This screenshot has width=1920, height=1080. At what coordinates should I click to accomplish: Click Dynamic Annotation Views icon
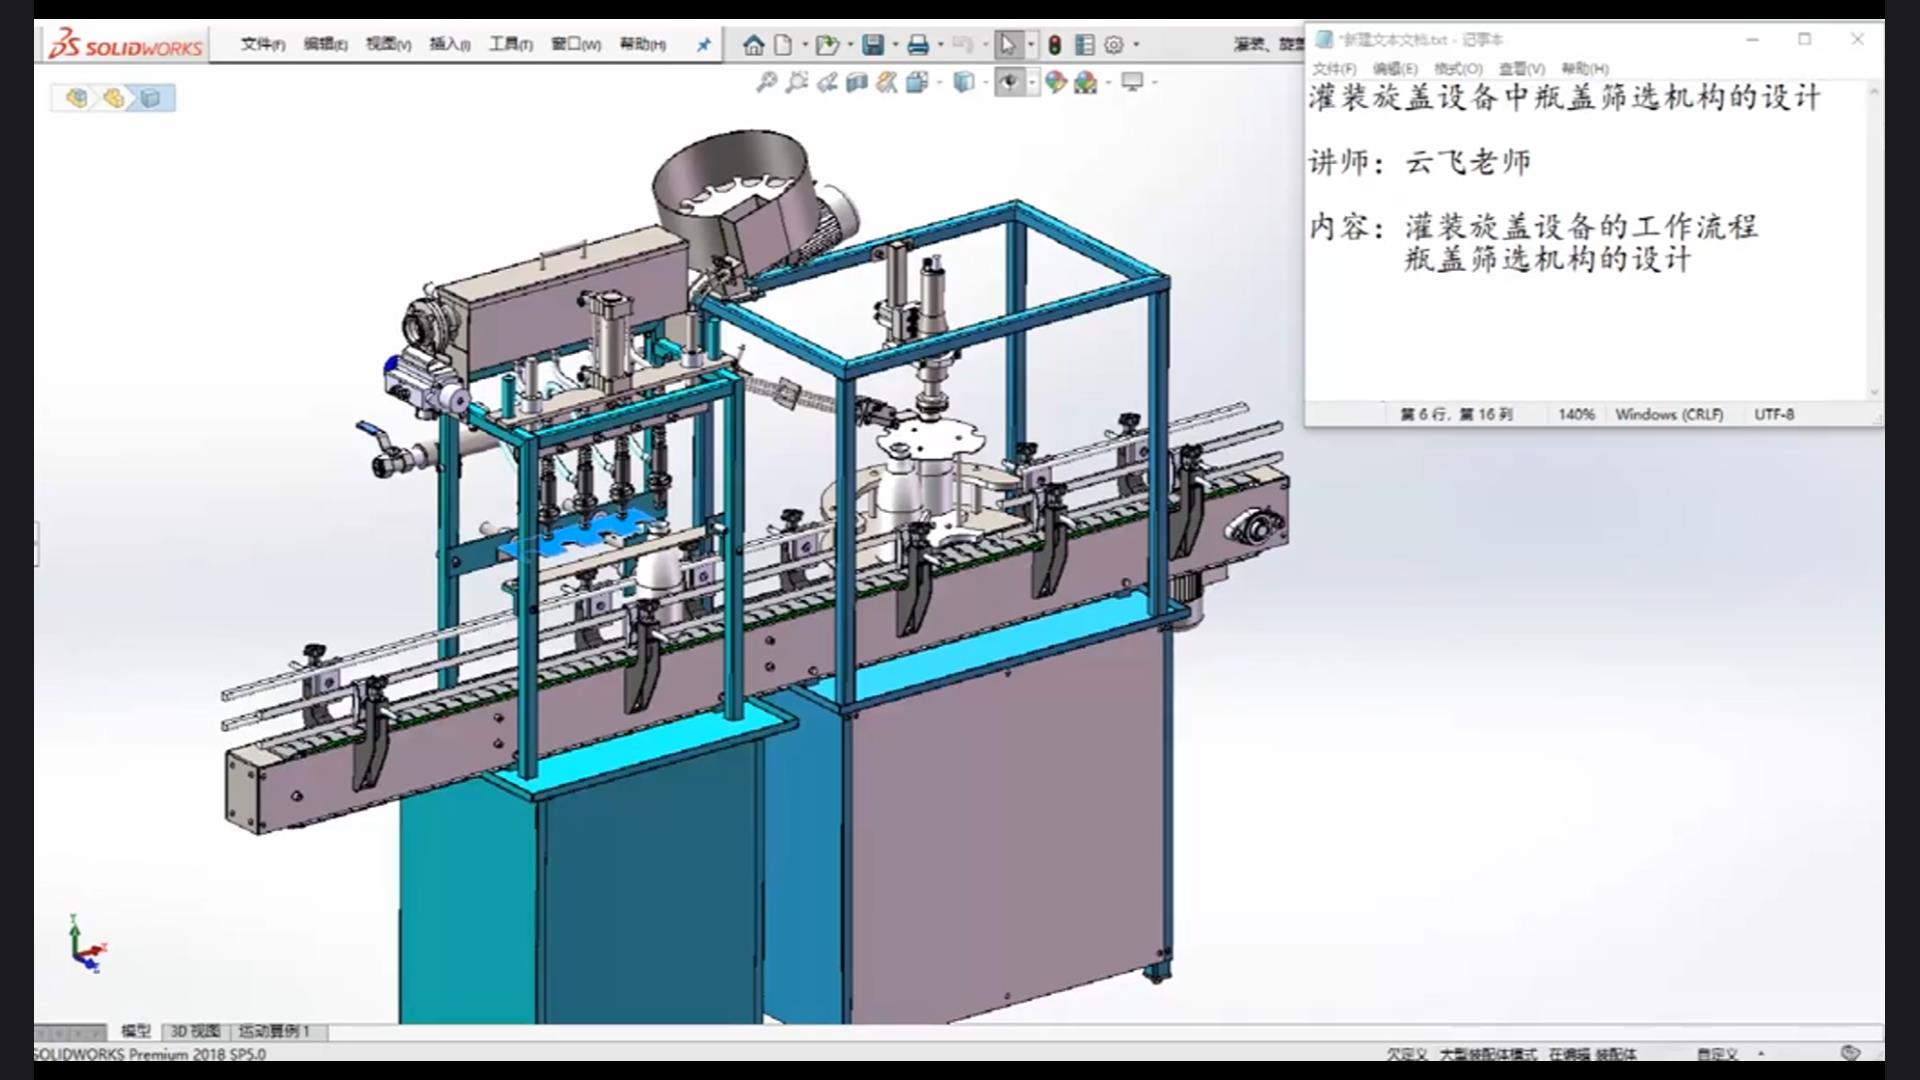(x=887, y=82)
